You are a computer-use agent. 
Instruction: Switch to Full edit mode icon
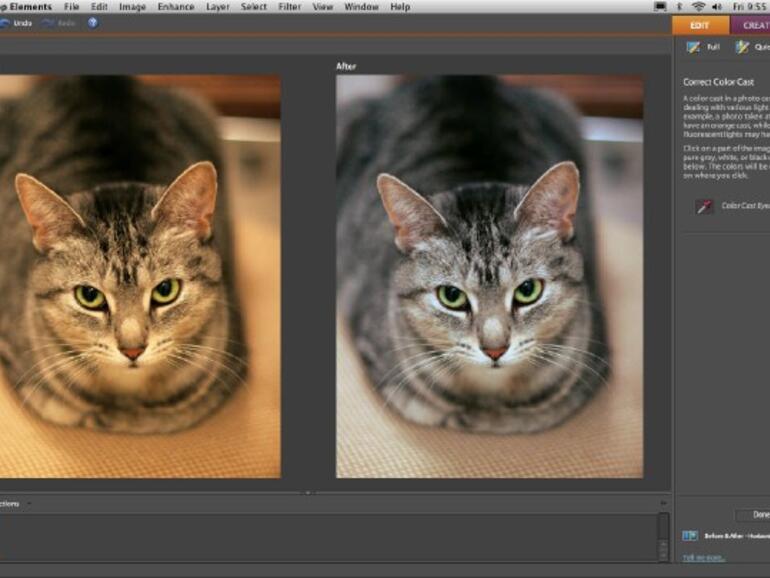693,47
